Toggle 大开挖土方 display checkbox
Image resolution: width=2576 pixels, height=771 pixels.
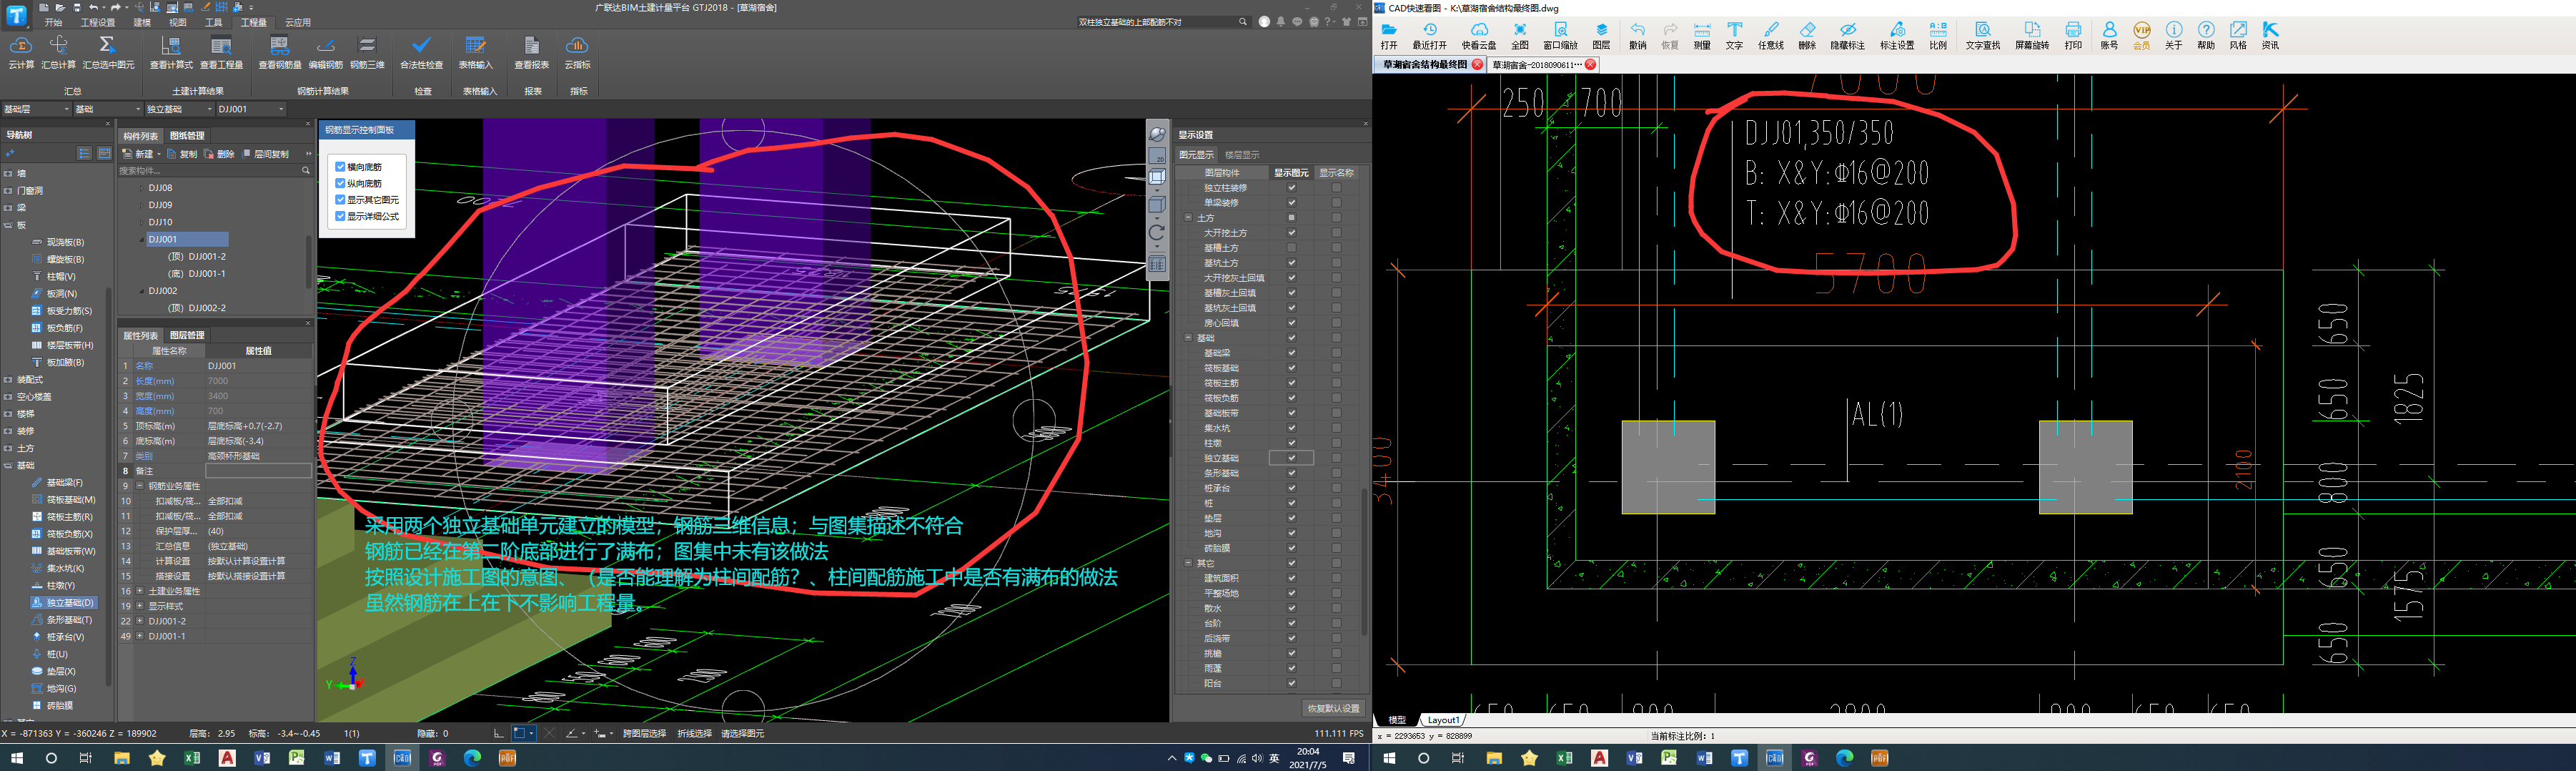tap(1291, 233)
